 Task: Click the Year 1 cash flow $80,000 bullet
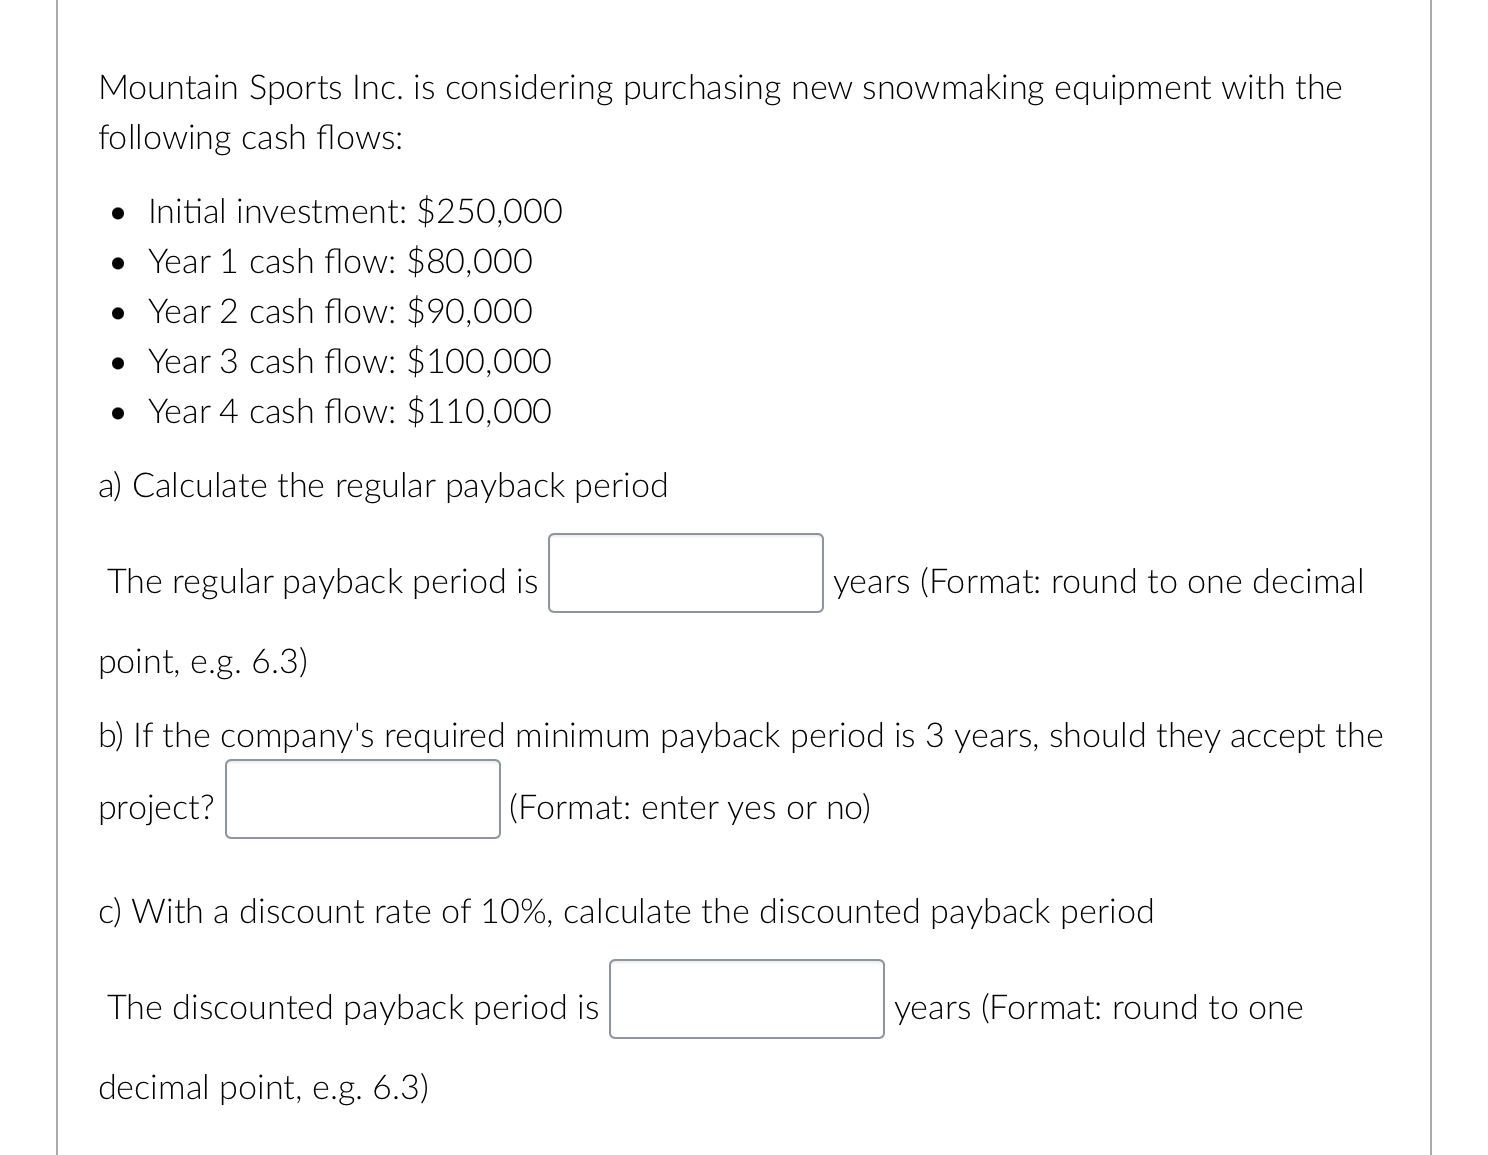[339, 261]
